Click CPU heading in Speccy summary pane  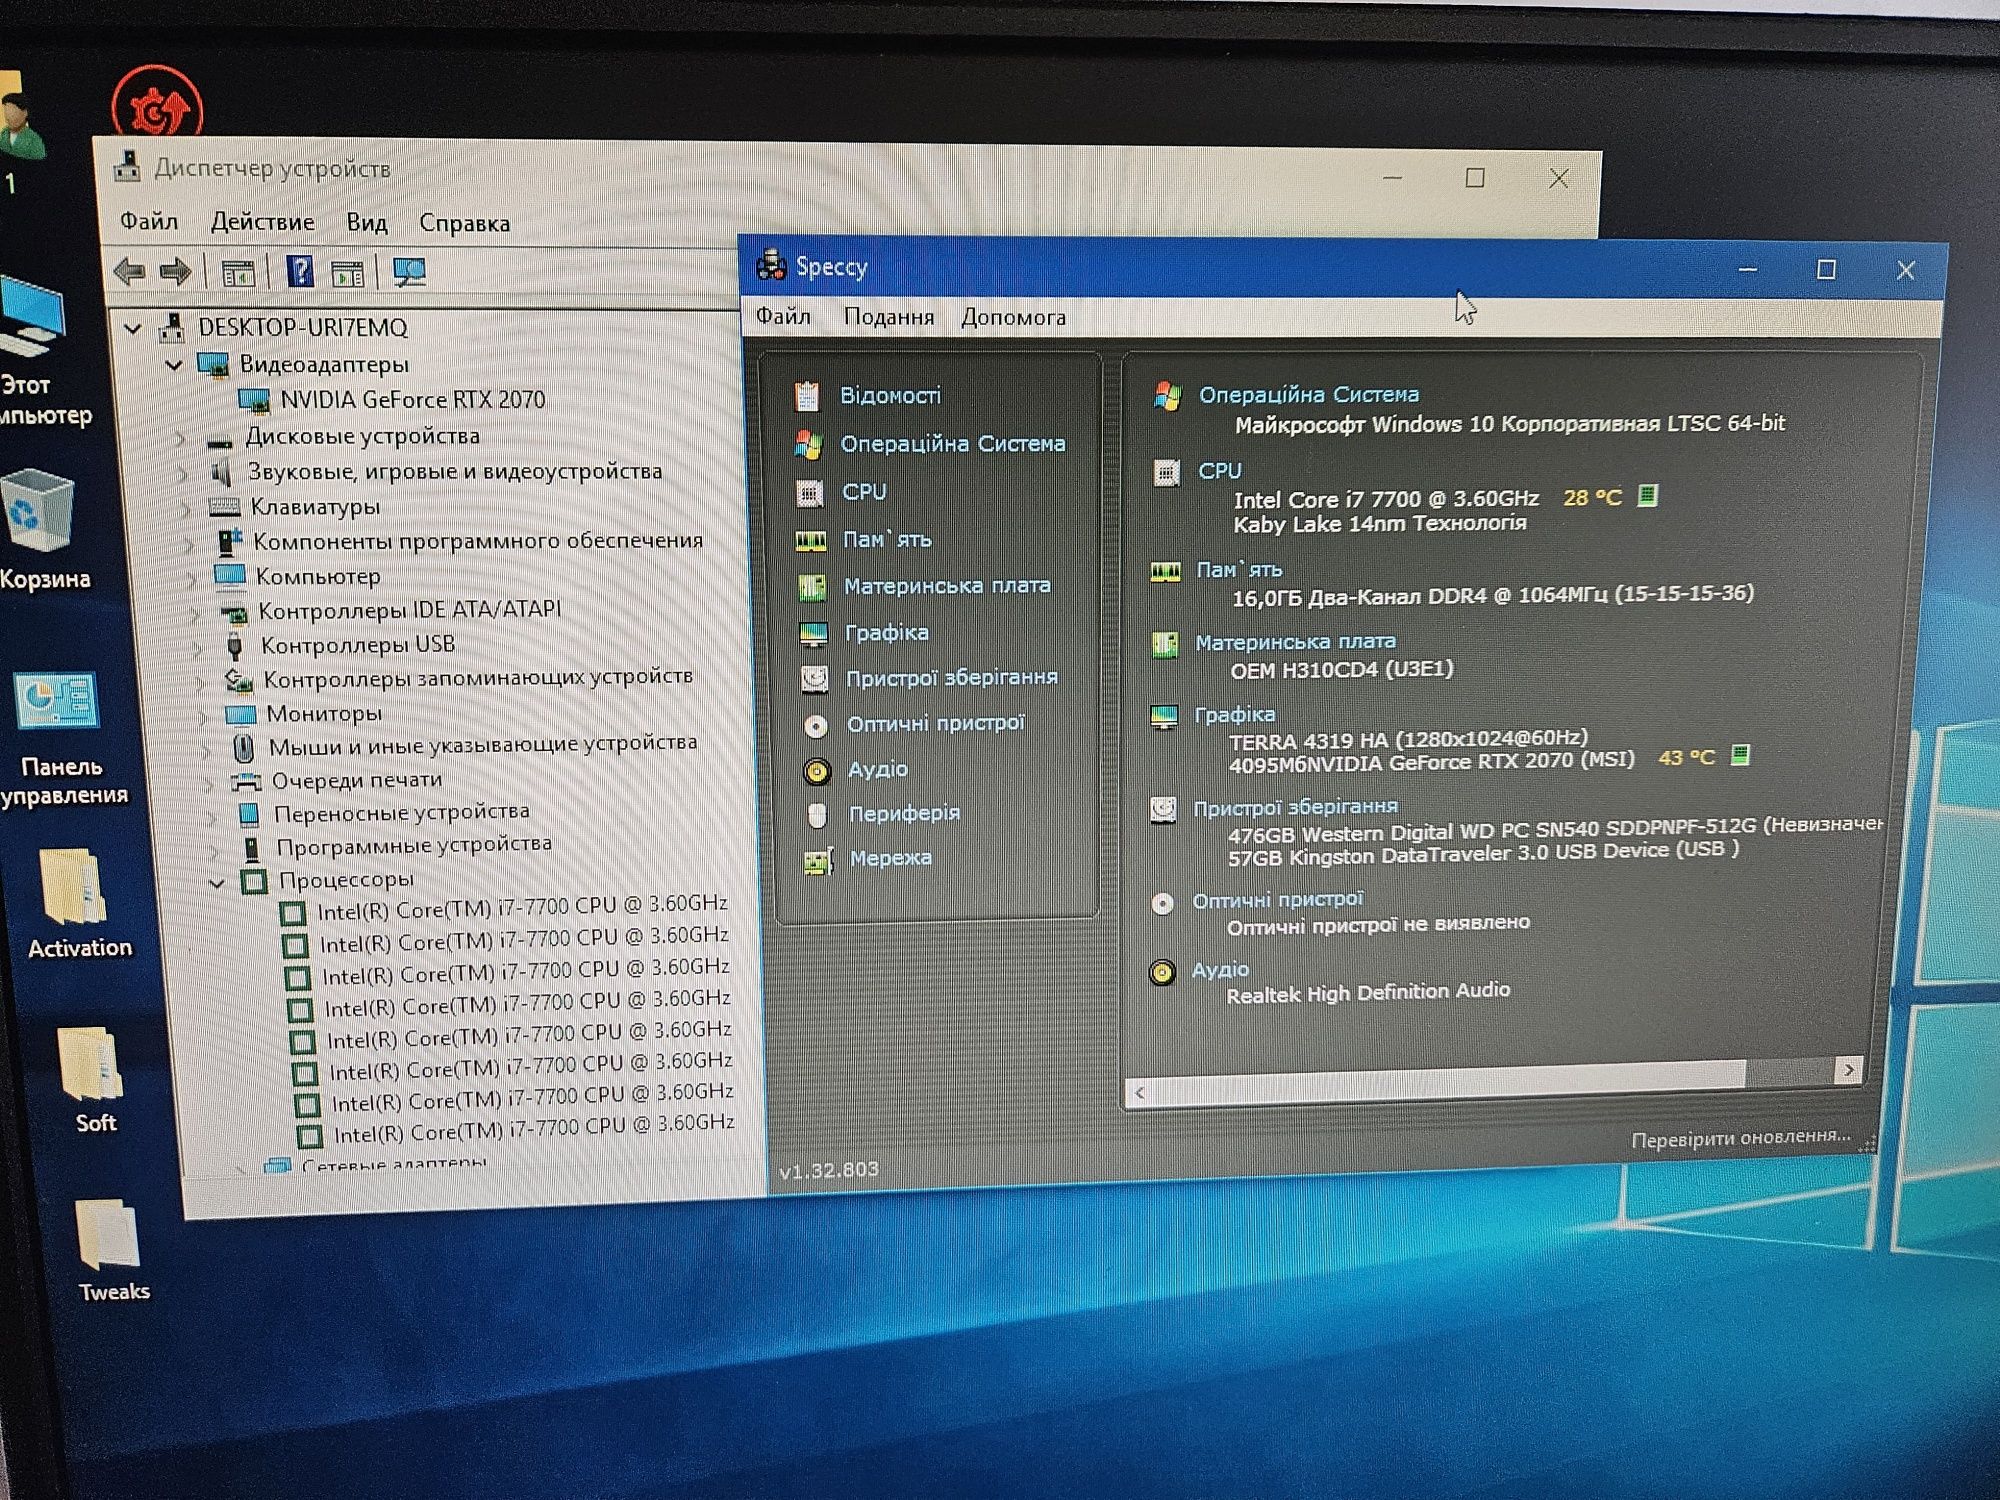1220,470
